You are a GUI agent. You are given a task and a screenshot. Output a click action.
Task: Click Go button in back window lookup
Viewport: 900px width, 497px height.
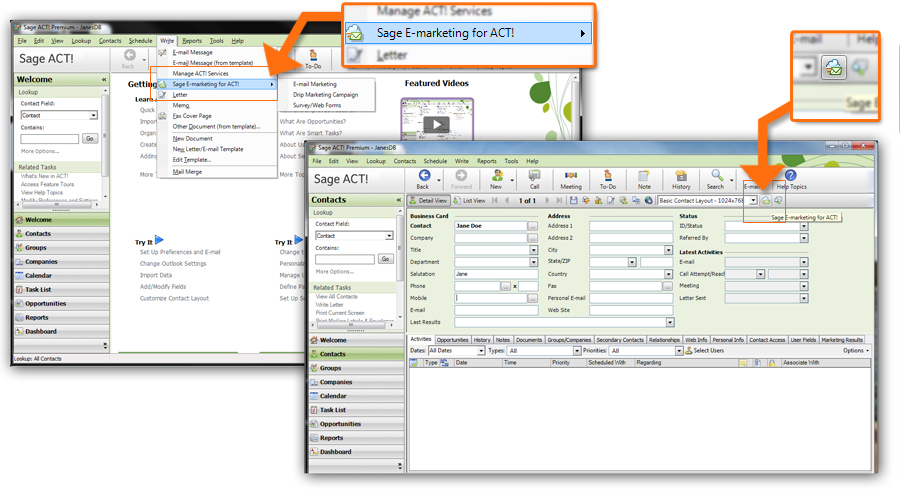[x=90, y=138]
